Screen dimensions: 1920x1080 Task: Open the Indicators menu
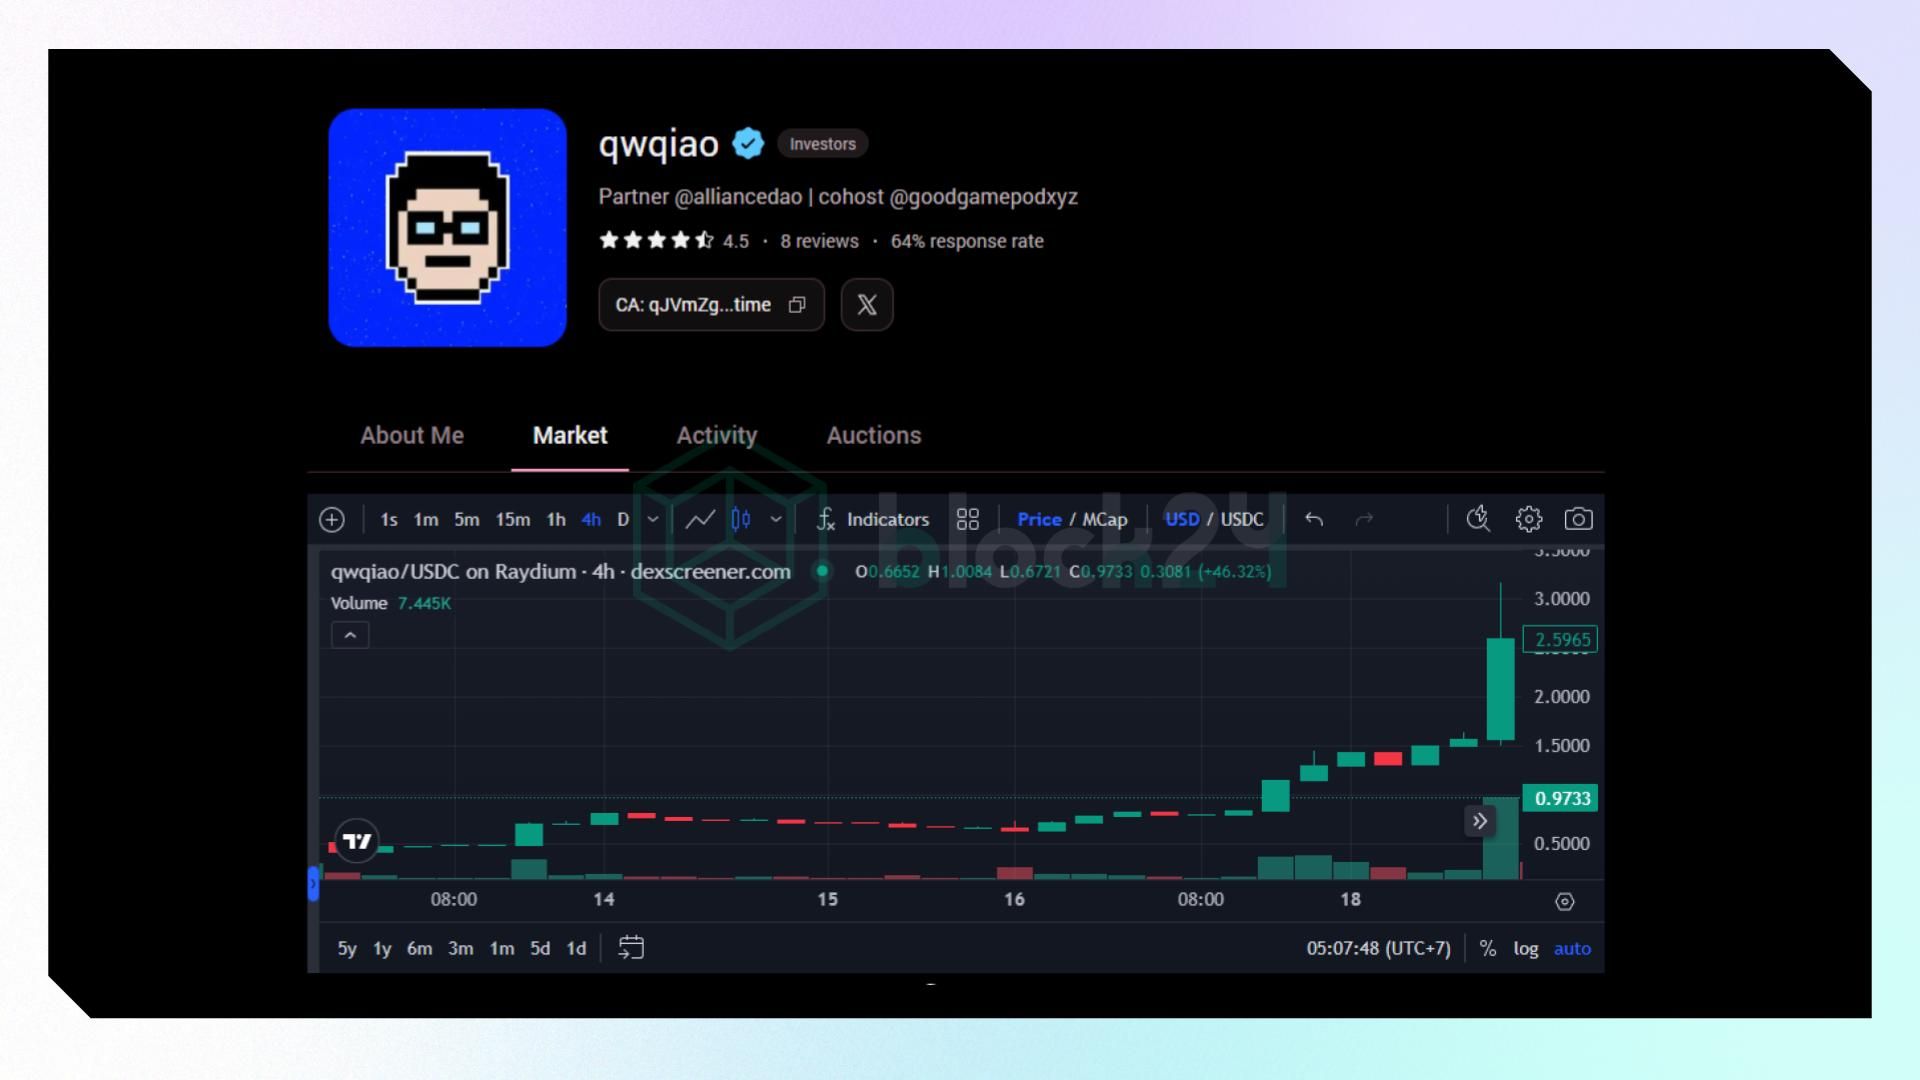point(873,519)
